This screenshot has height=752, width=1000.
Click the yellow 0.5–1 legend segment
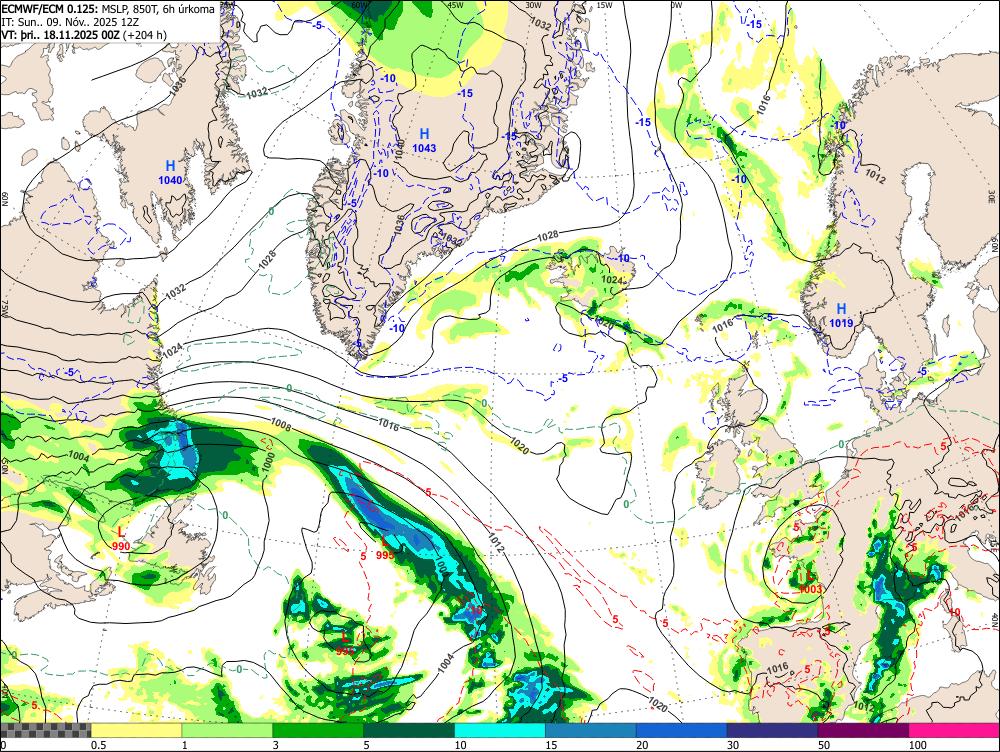[136, 730]
